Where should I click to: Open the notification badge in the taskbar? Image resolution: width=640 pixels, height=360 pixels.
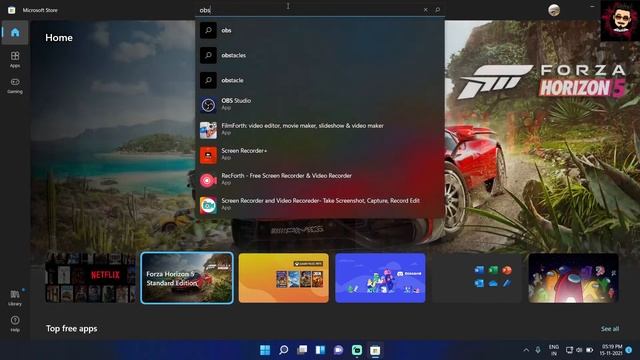(629, 350)
